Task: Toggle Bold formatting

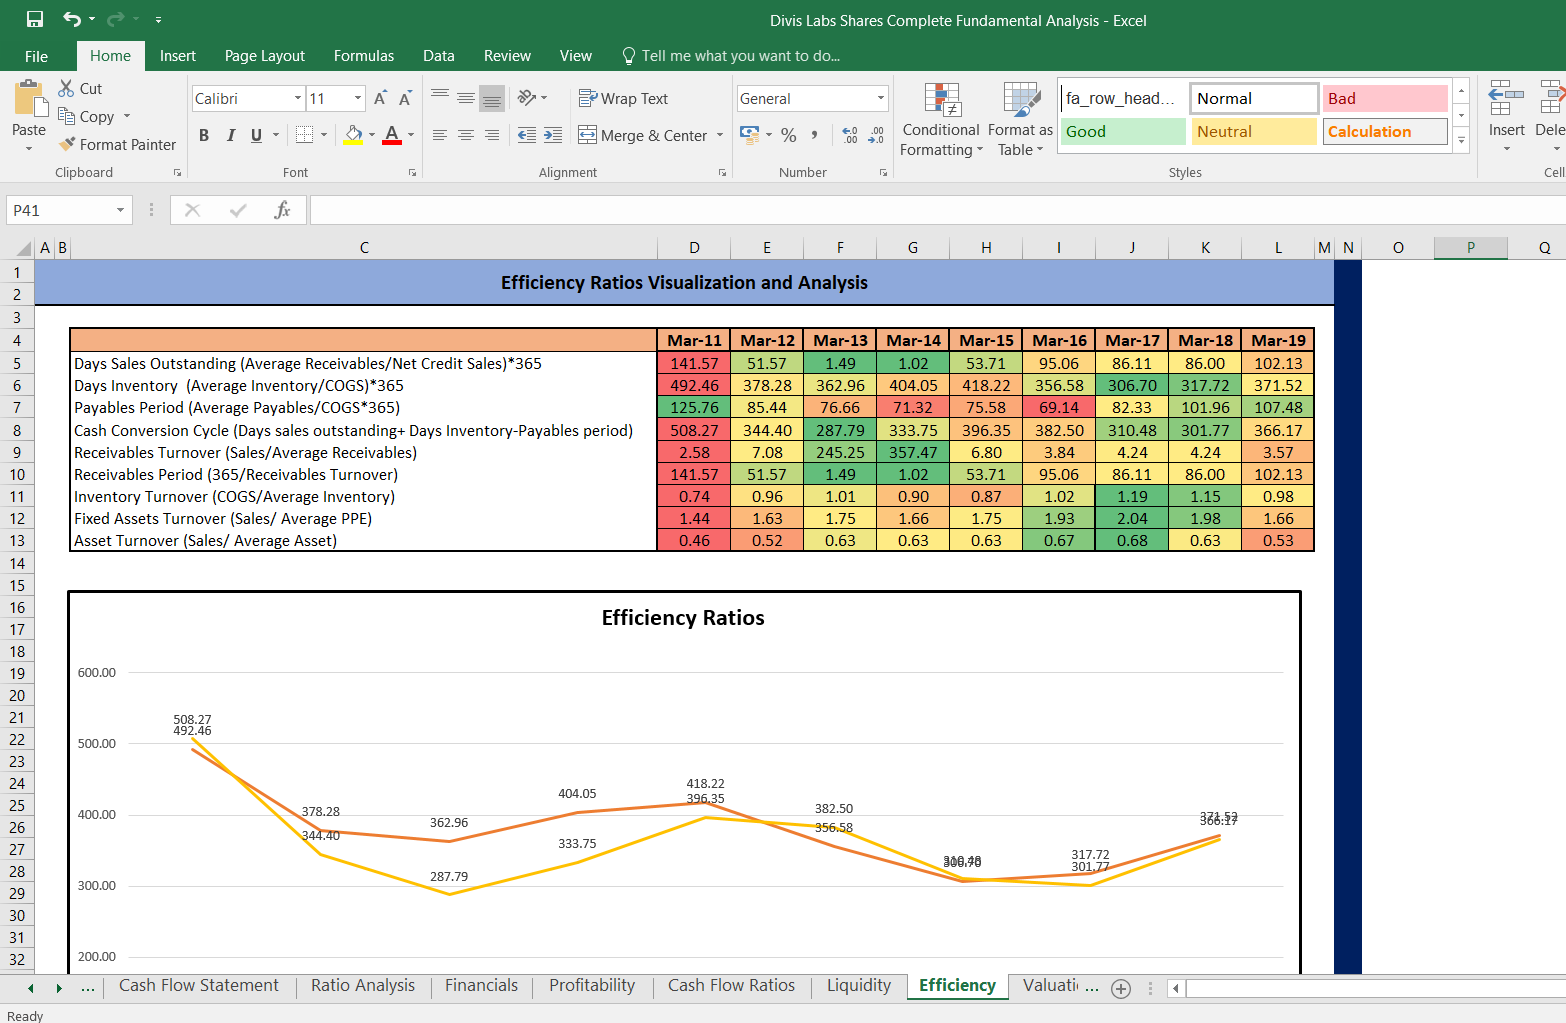Action: [x=204, y=135]
